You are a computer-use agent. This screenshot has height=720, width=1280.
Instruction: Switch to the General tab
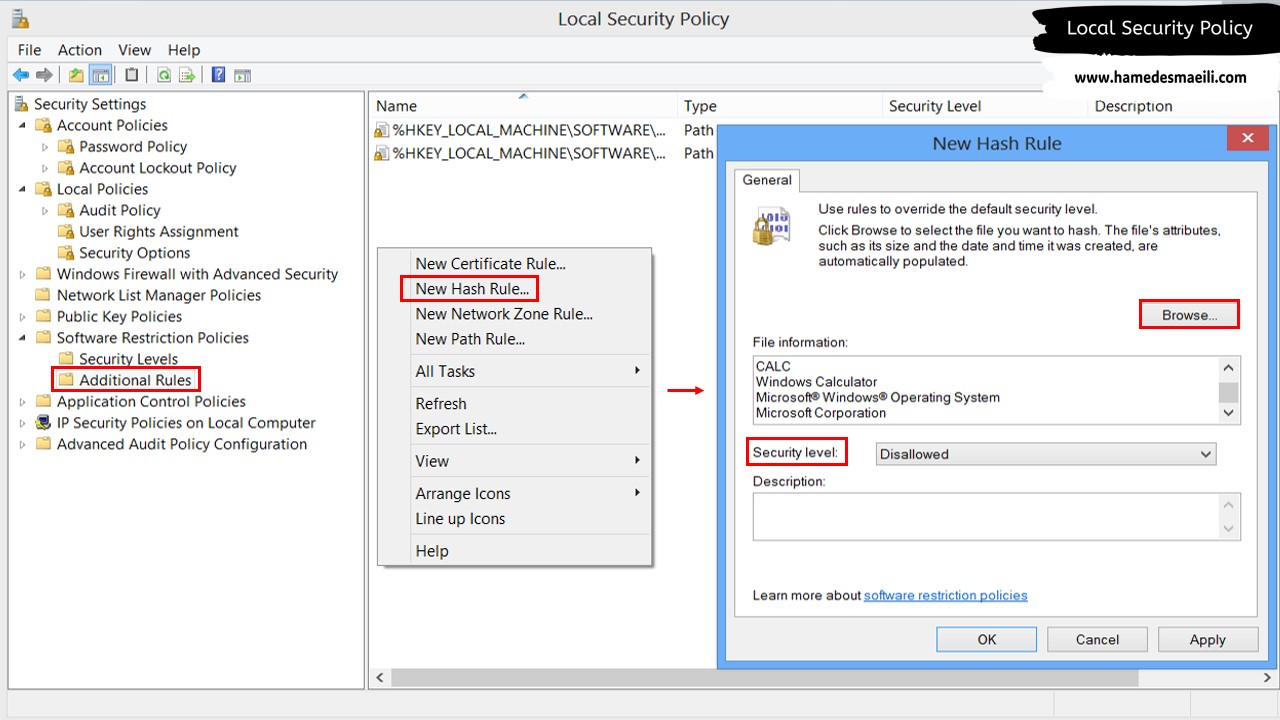(767, 180)
